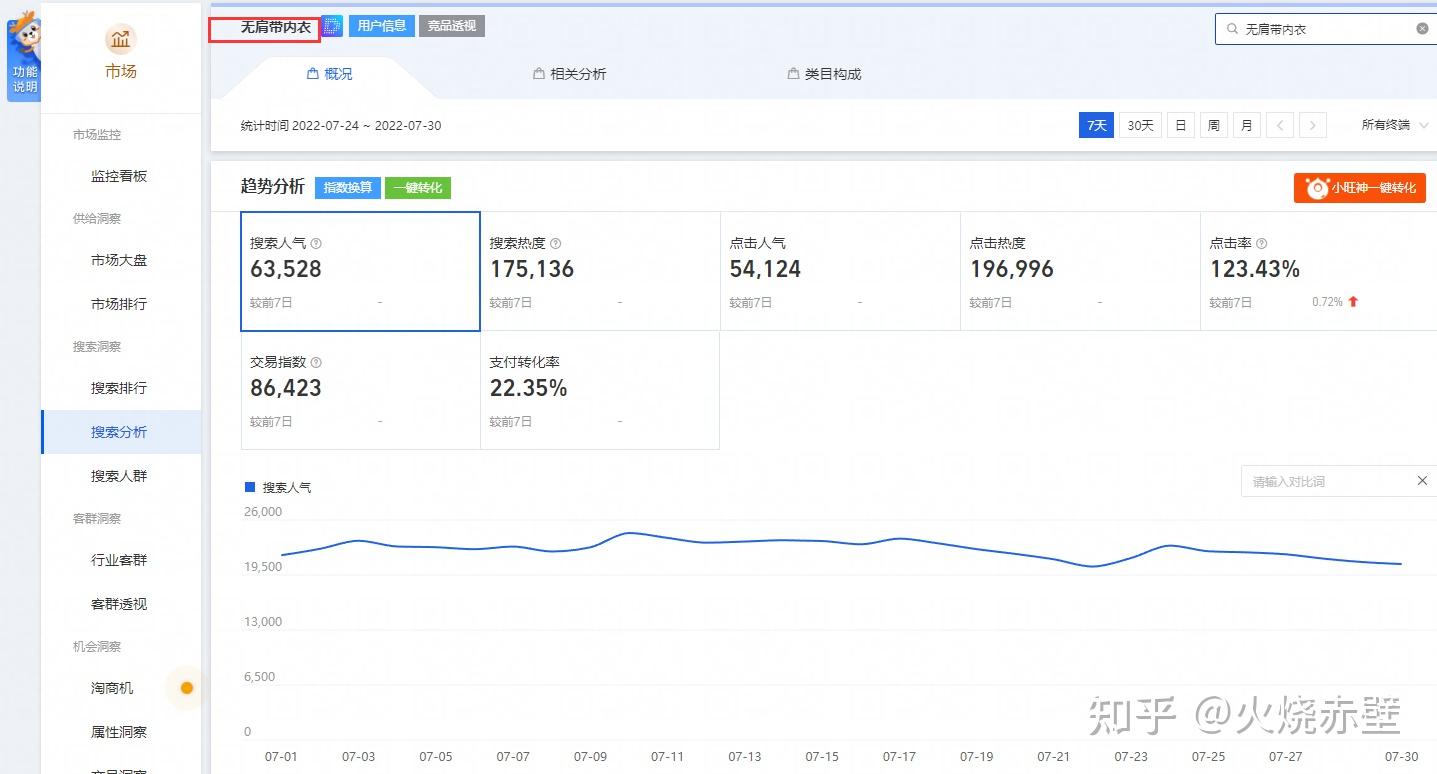Viewport: 1437px width, 774px height.
Task: Toggle the 搜索人气 chart legend
Action: click(x=278, y=487)
